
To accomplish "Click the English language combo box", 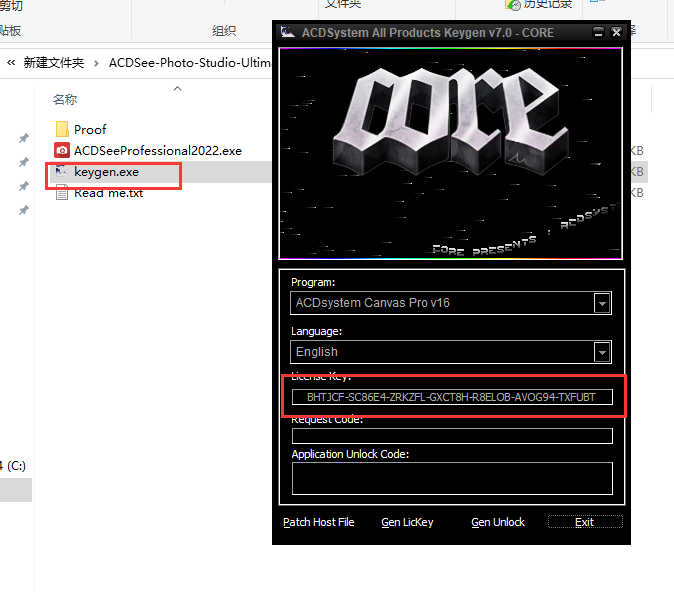I will coord(450,352).
